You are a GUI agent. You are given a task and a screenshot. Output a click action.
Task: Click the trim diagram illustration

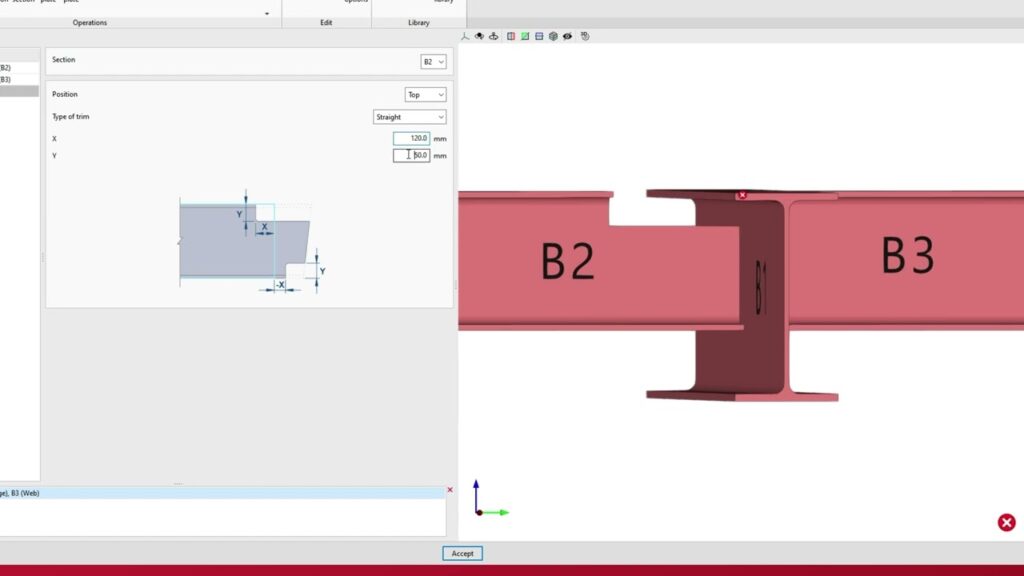coord(251,242)
